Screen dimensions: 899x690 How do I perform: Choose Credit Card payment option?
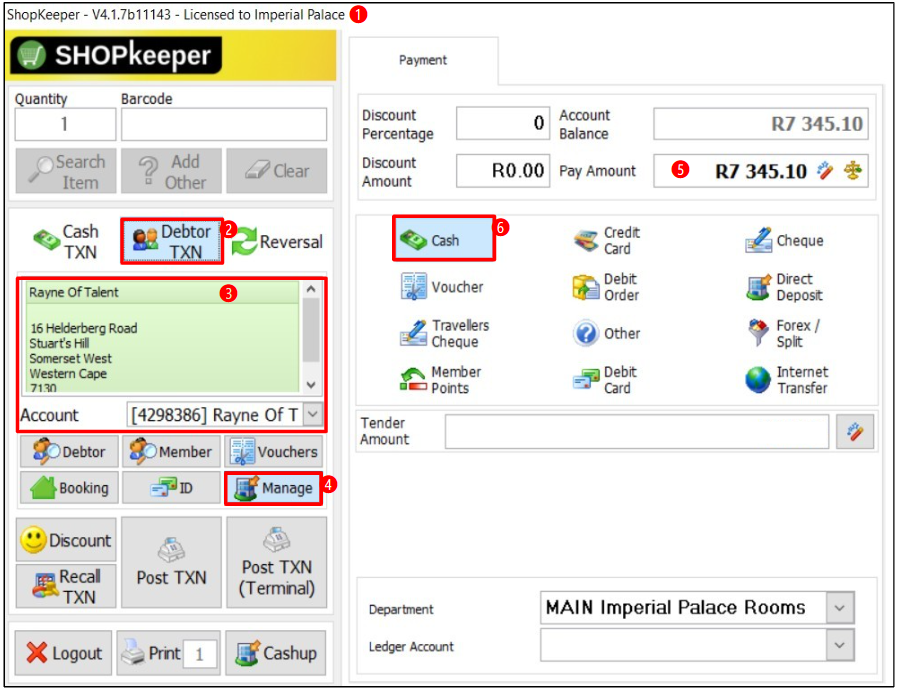coord(607,241)
